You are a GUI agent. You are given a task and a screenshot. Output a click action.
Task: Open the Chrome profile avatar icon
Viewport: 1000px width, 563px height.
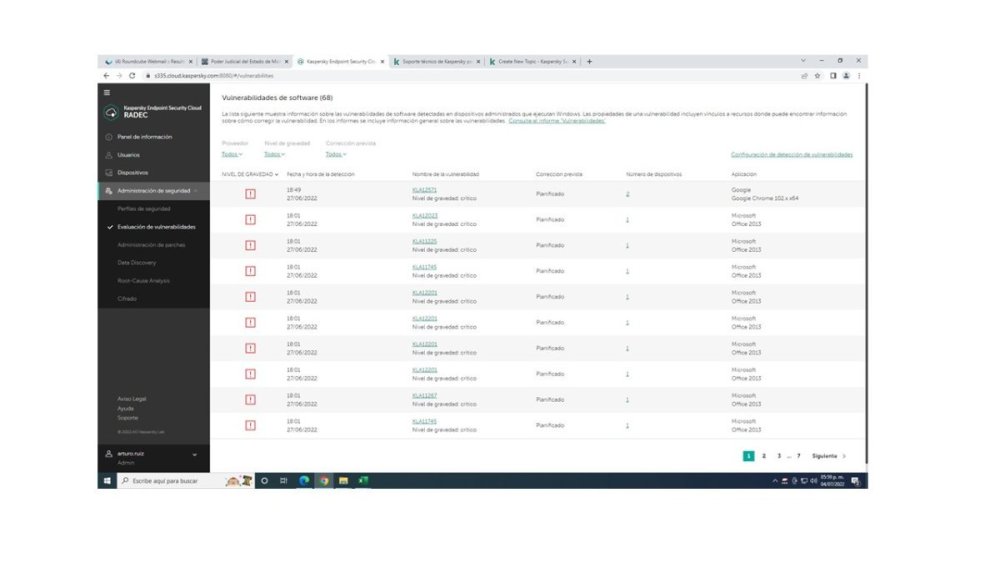click(846, 75)
